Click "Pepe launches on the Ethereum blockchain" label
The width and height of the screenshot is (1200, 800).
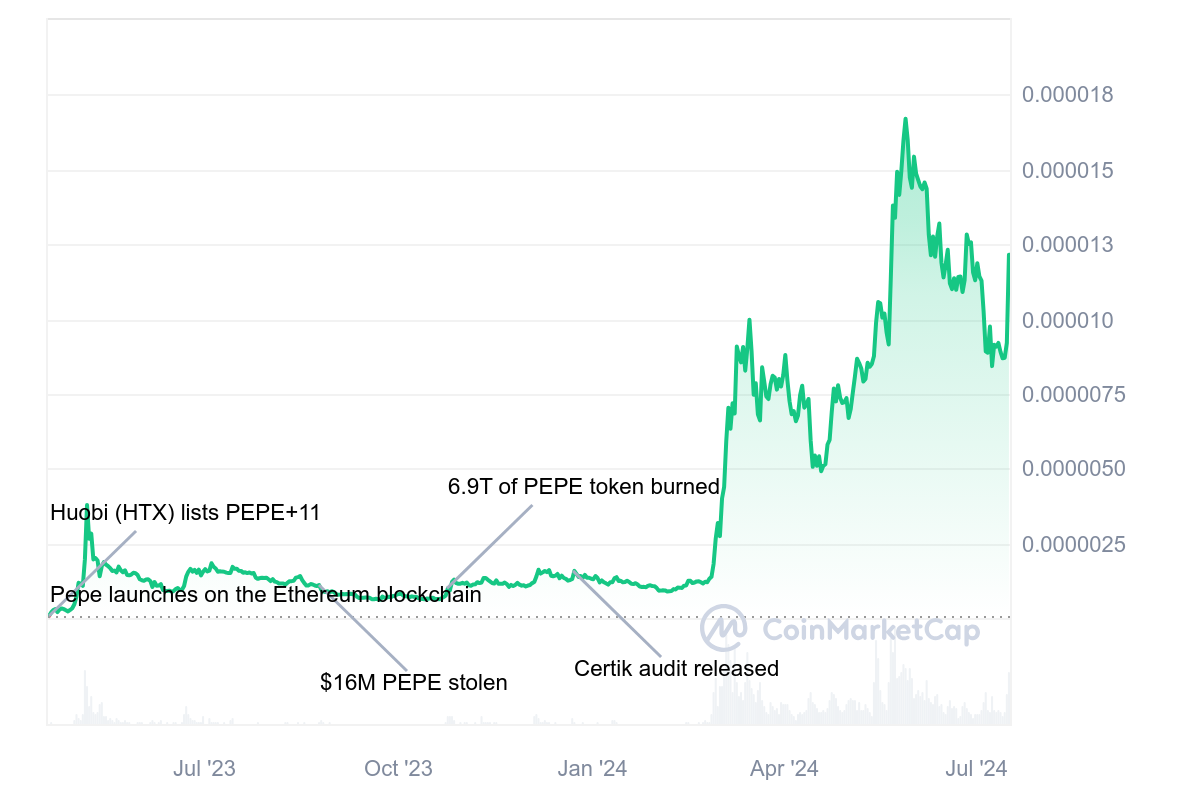point(266,595)
